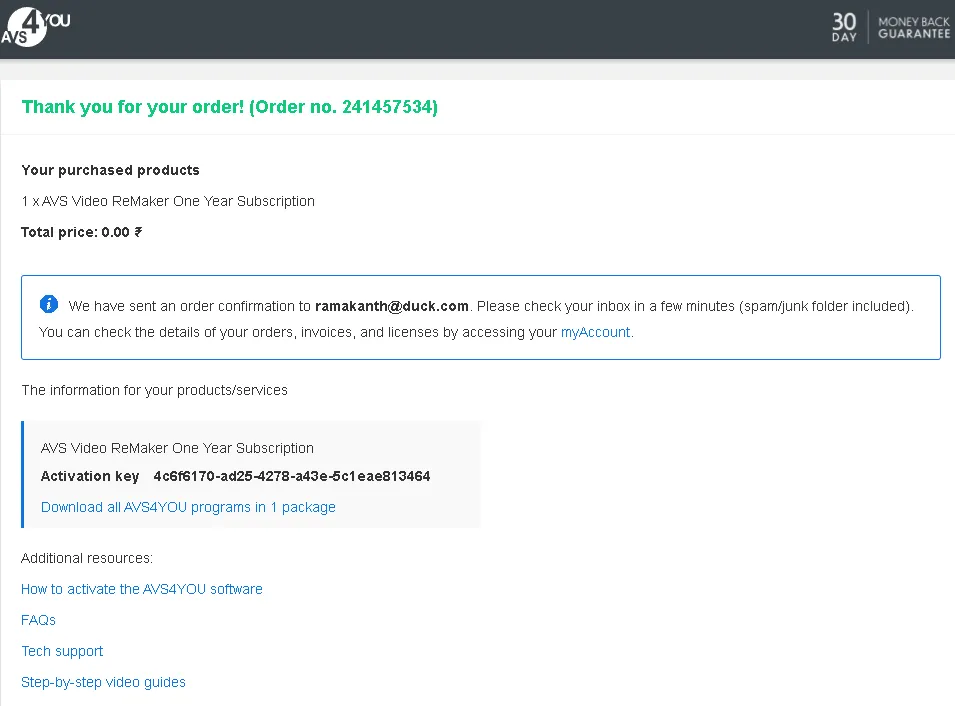The width and height of the screenshot is (955, 706).
Task: Go to the FAQs page
Action: tap(38, 620)
